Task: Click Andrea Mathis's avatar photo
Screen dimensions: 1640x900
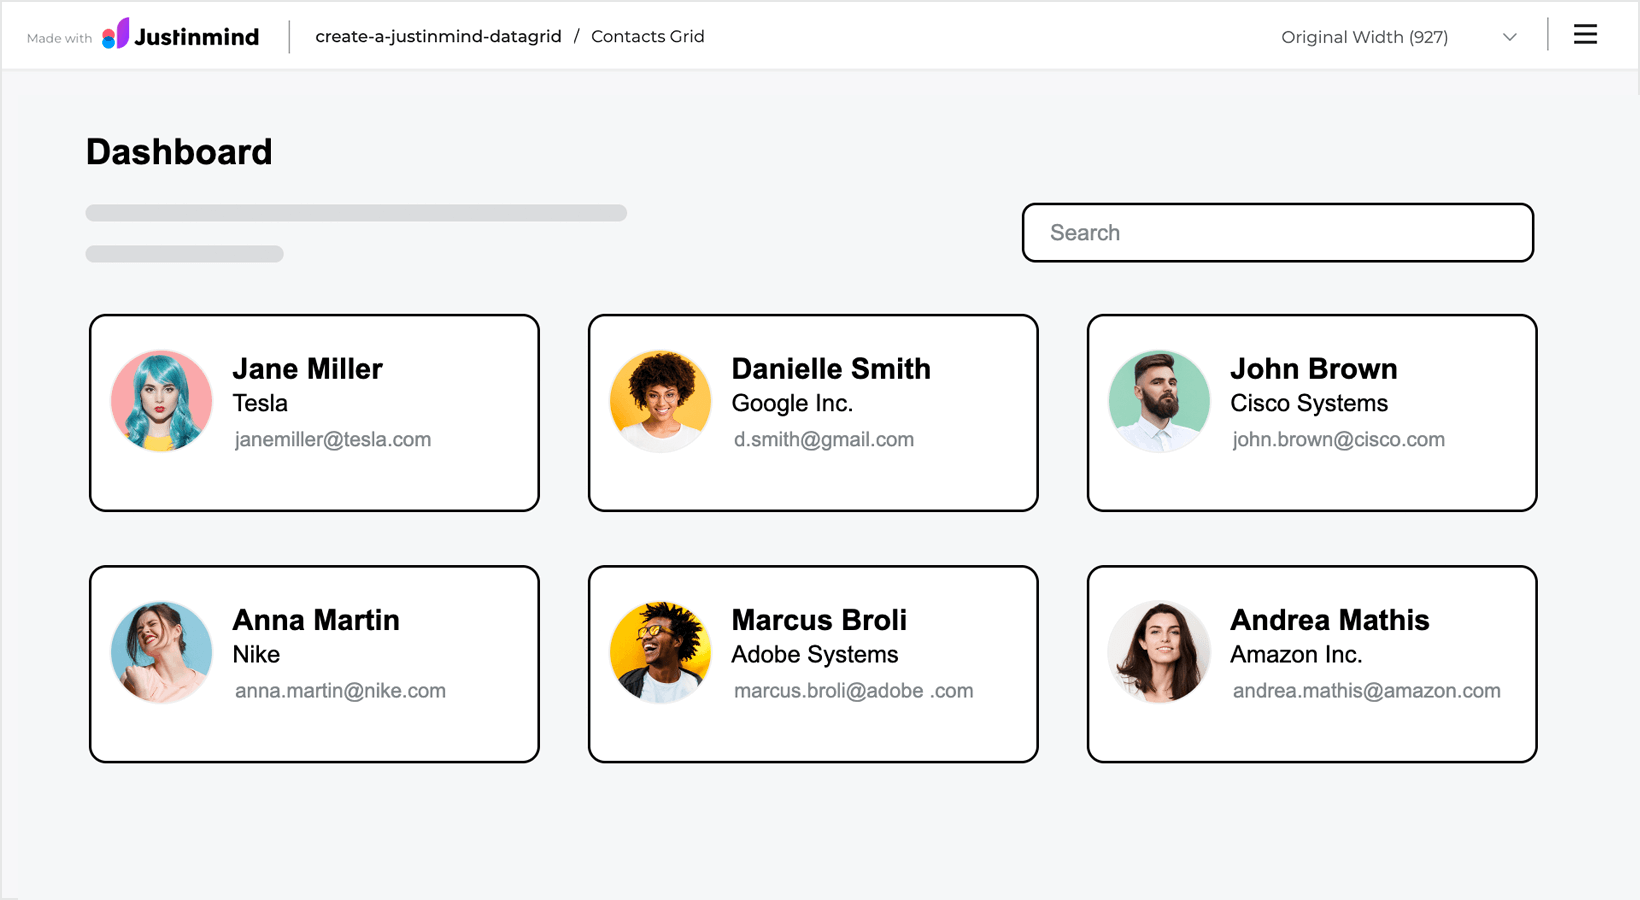Action: pyautogui.click(x=1159, y=652)
